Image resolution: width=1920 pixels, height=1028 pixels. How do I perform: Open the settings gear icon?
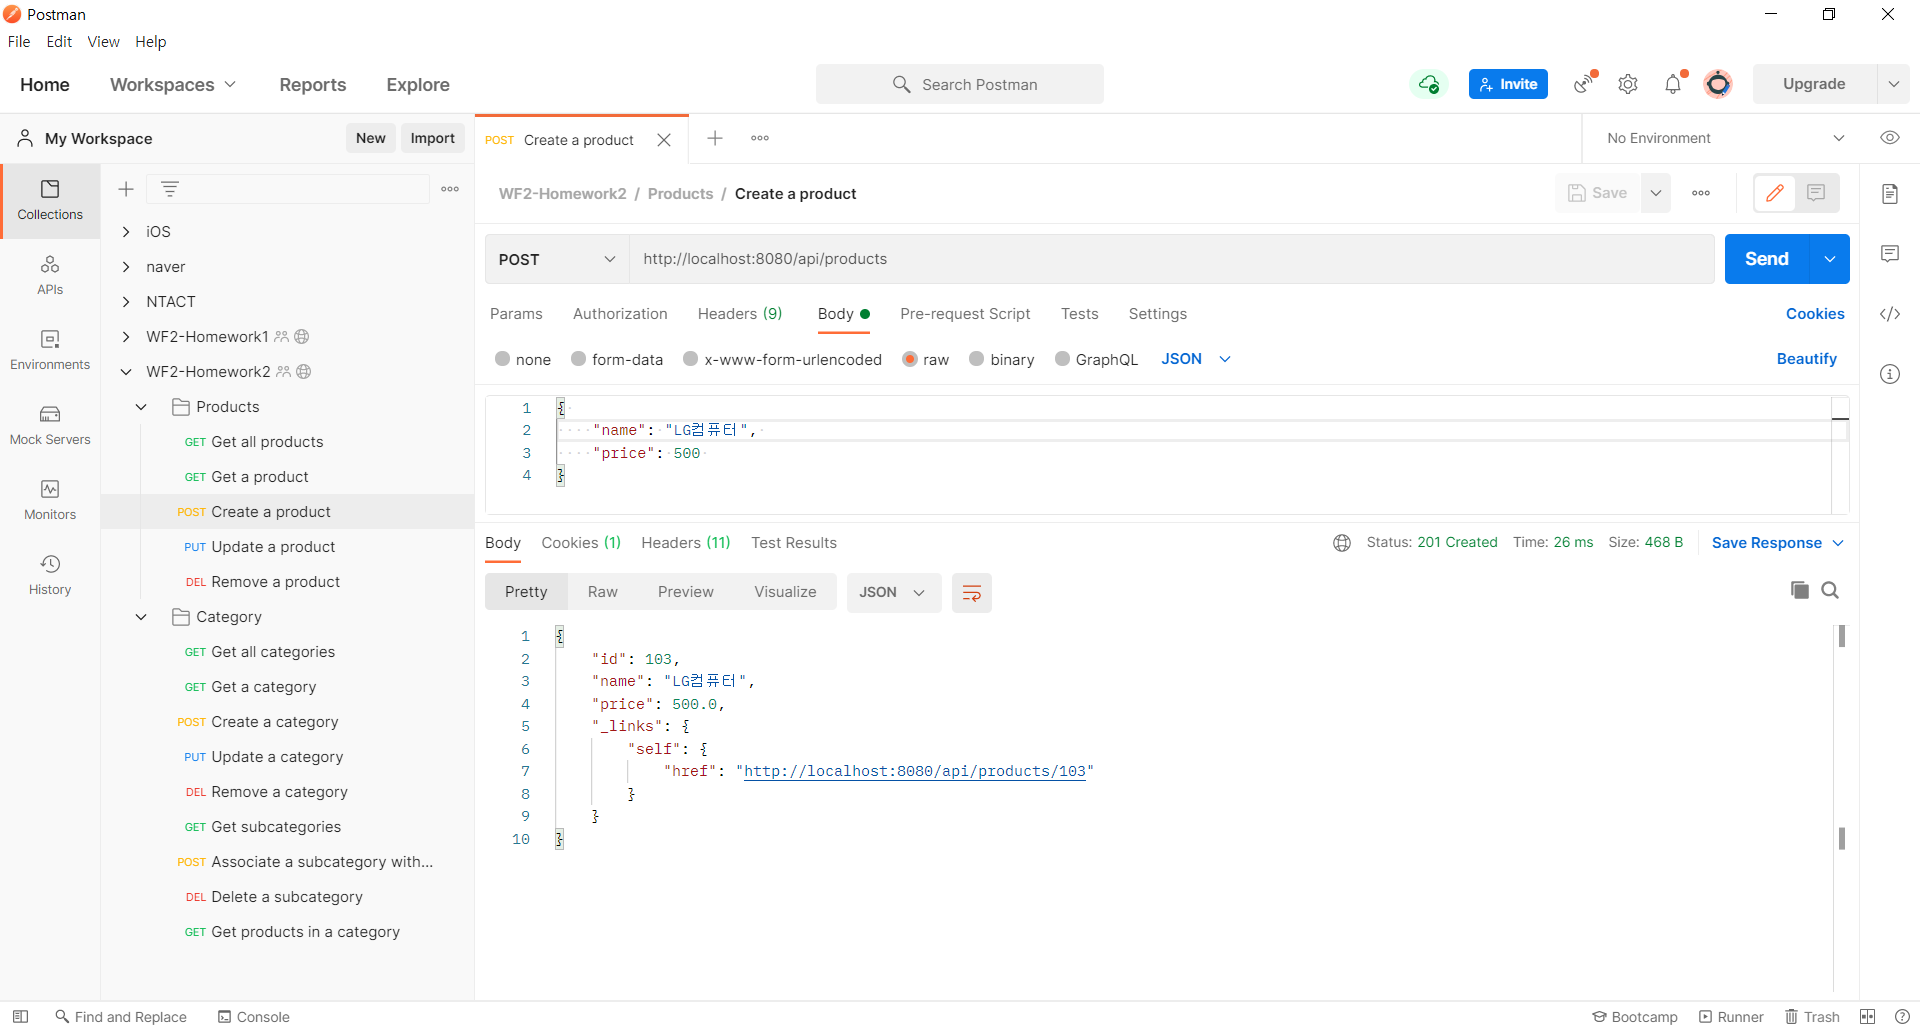(x=1628, y=84)
